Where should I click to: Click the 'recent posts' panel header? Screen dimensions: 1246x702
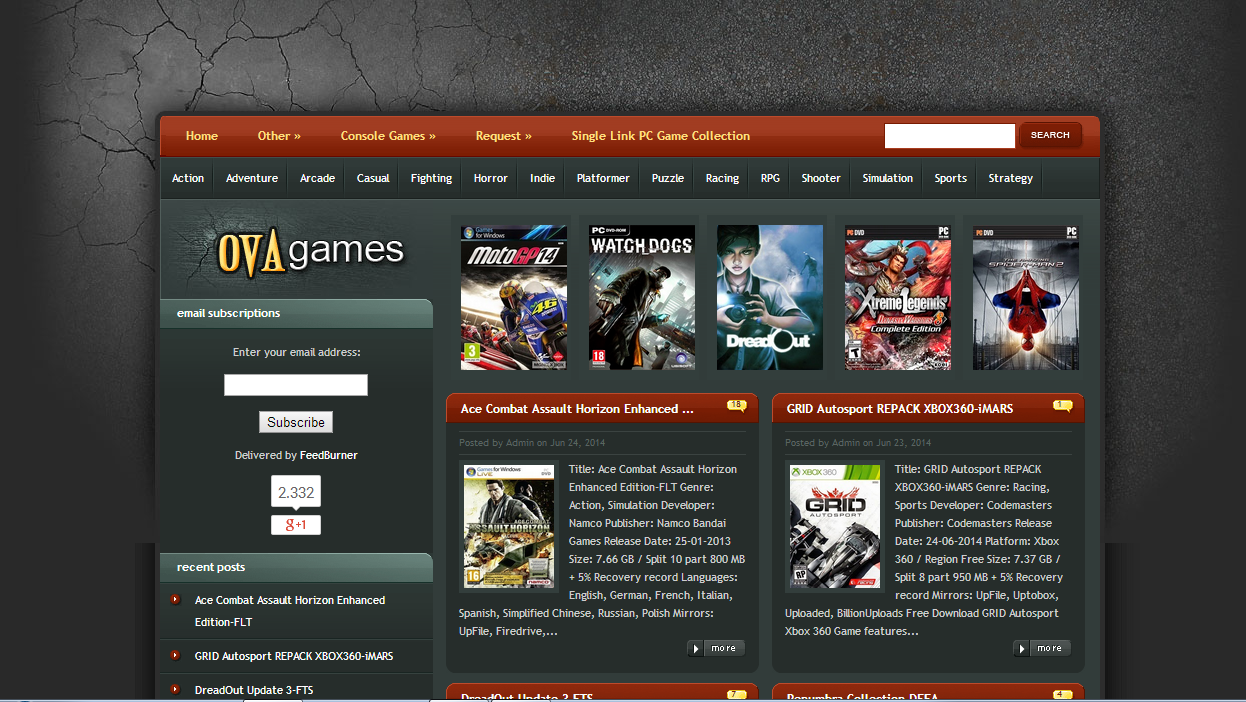click(296, 567)
